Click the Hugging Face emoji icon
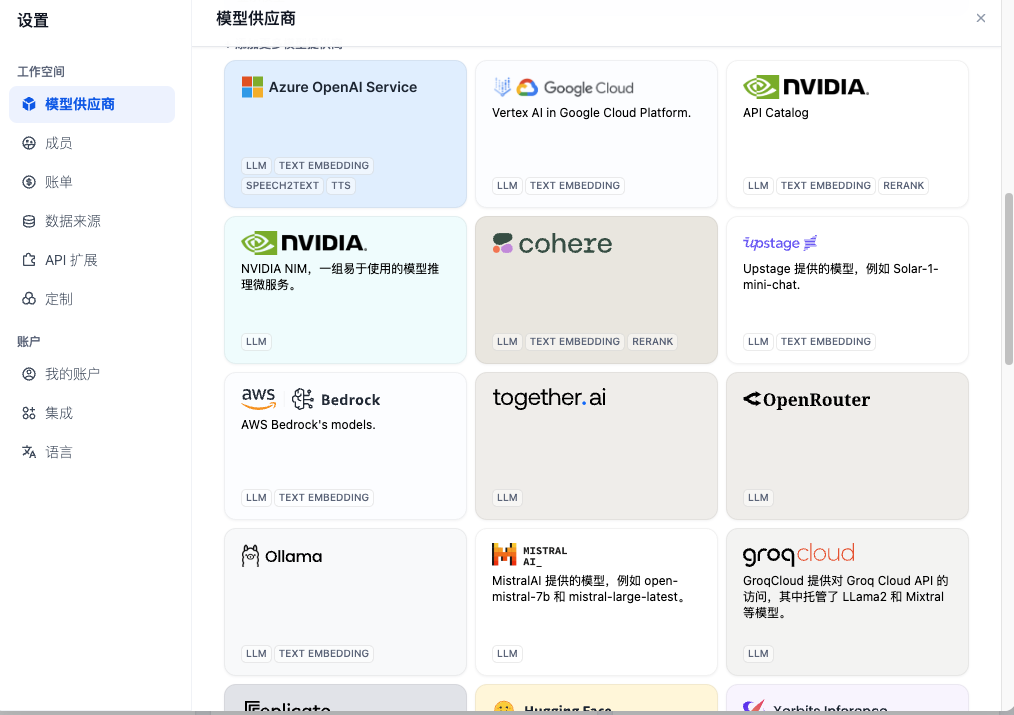 pos(504,708)
